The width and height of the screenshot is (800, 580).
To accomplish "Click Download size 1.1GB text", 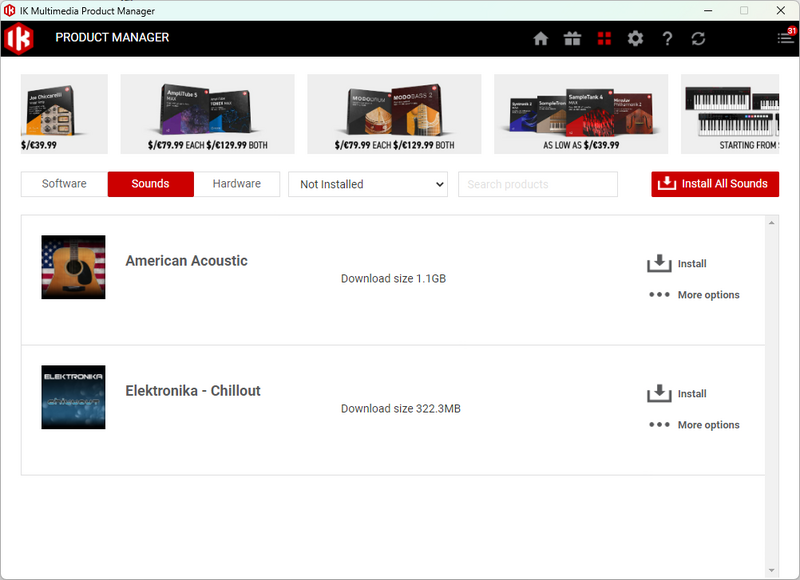I will [393, 279].
